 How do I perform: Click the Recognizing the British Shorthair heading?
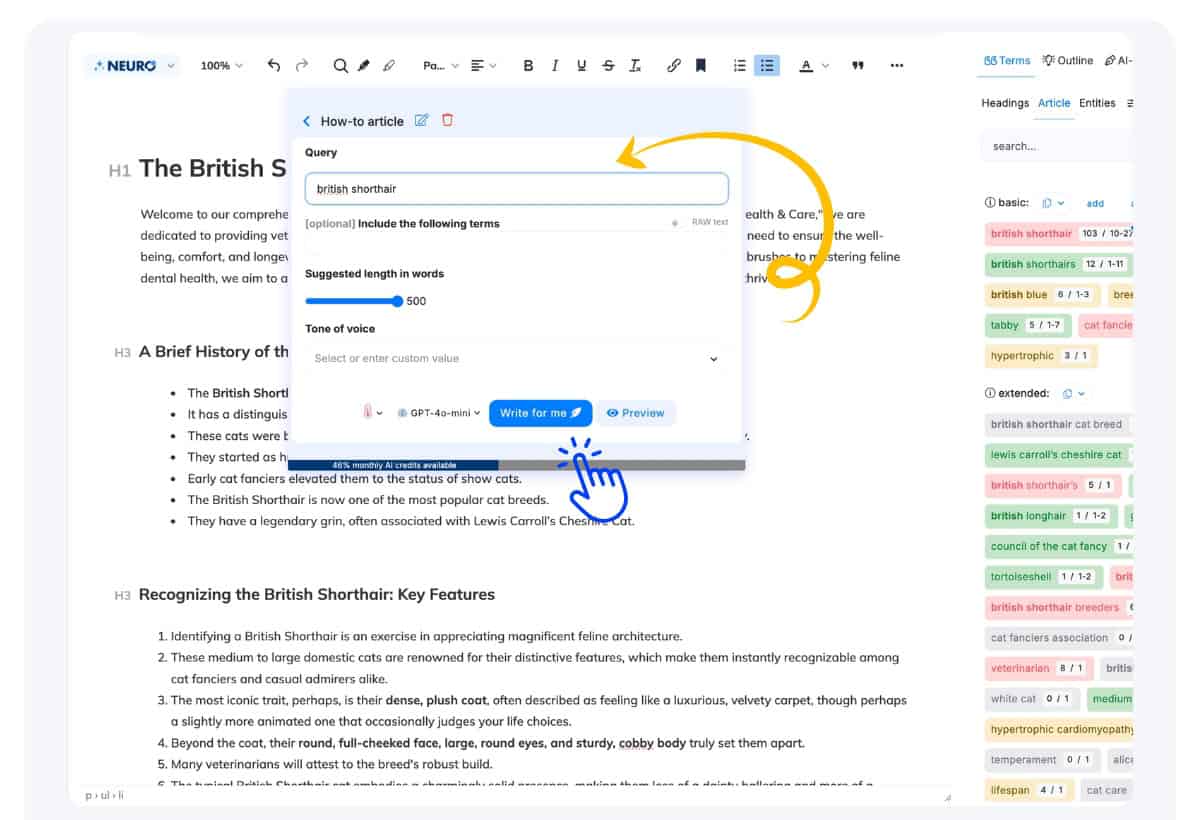point(317,594)
